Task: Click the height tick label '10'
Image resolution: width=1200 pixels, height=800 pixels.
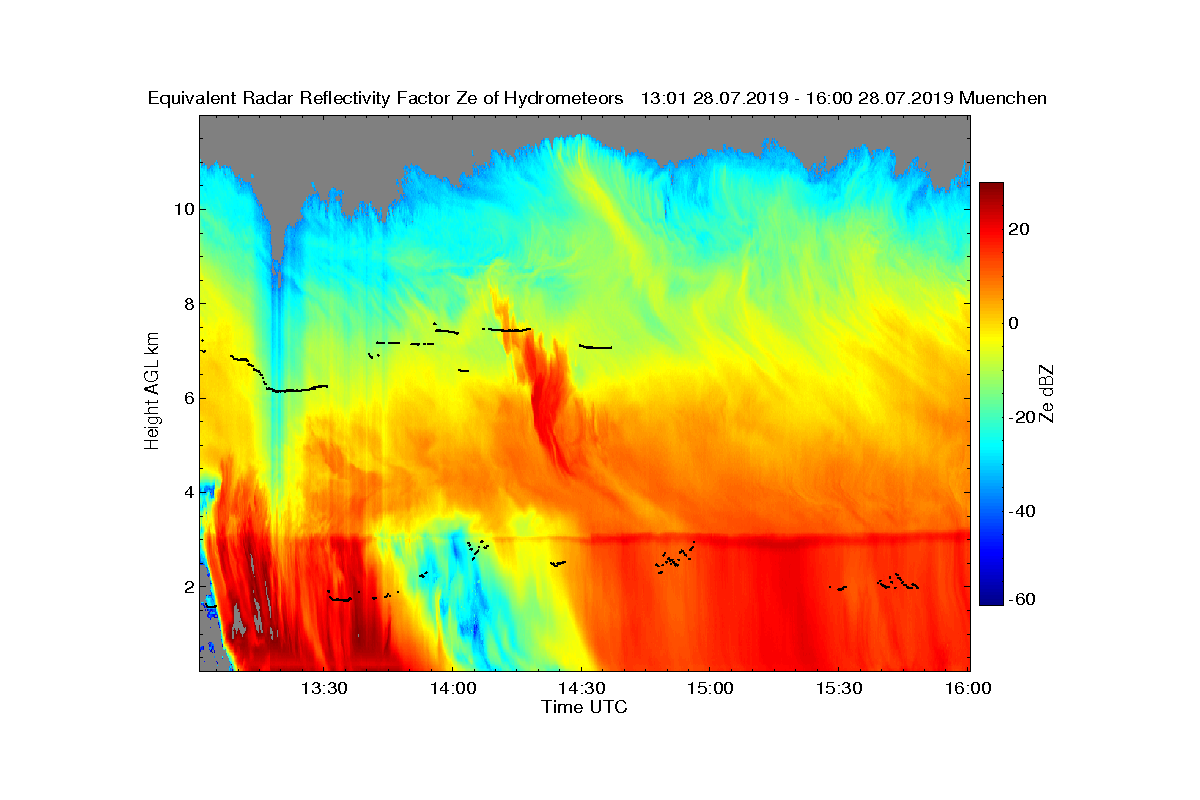Action: pyautogui.click(x=183, y=209)
